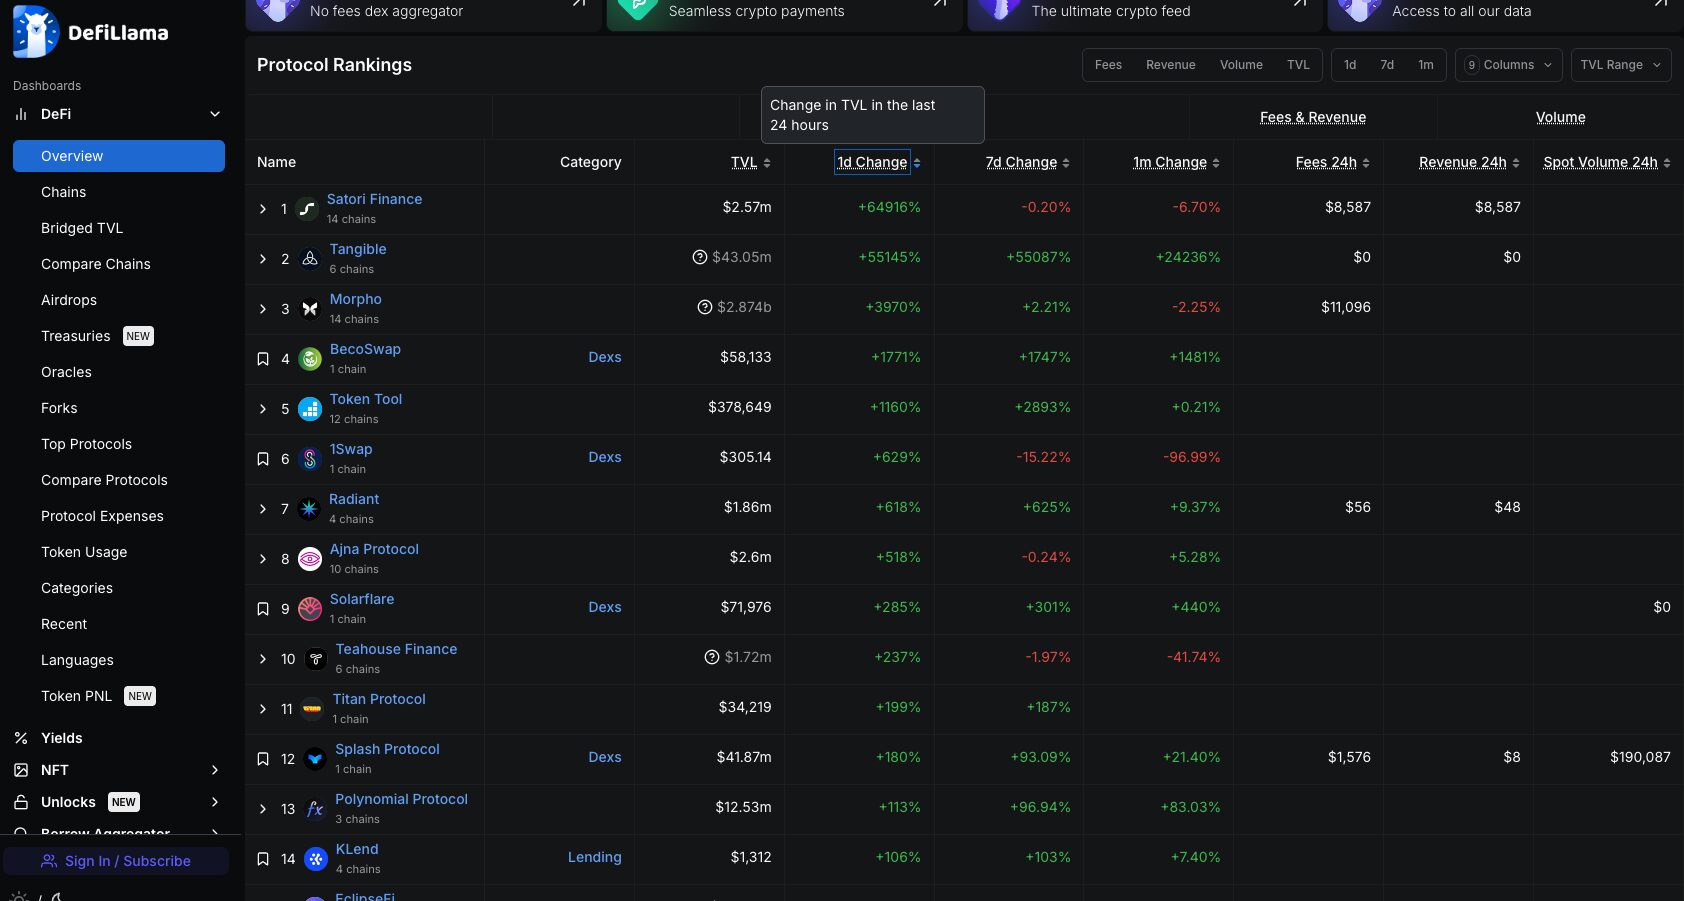This screenshot has height=901, width=1684.
Task: Select the TVL filter button
Action: (x=1298, y=65)
